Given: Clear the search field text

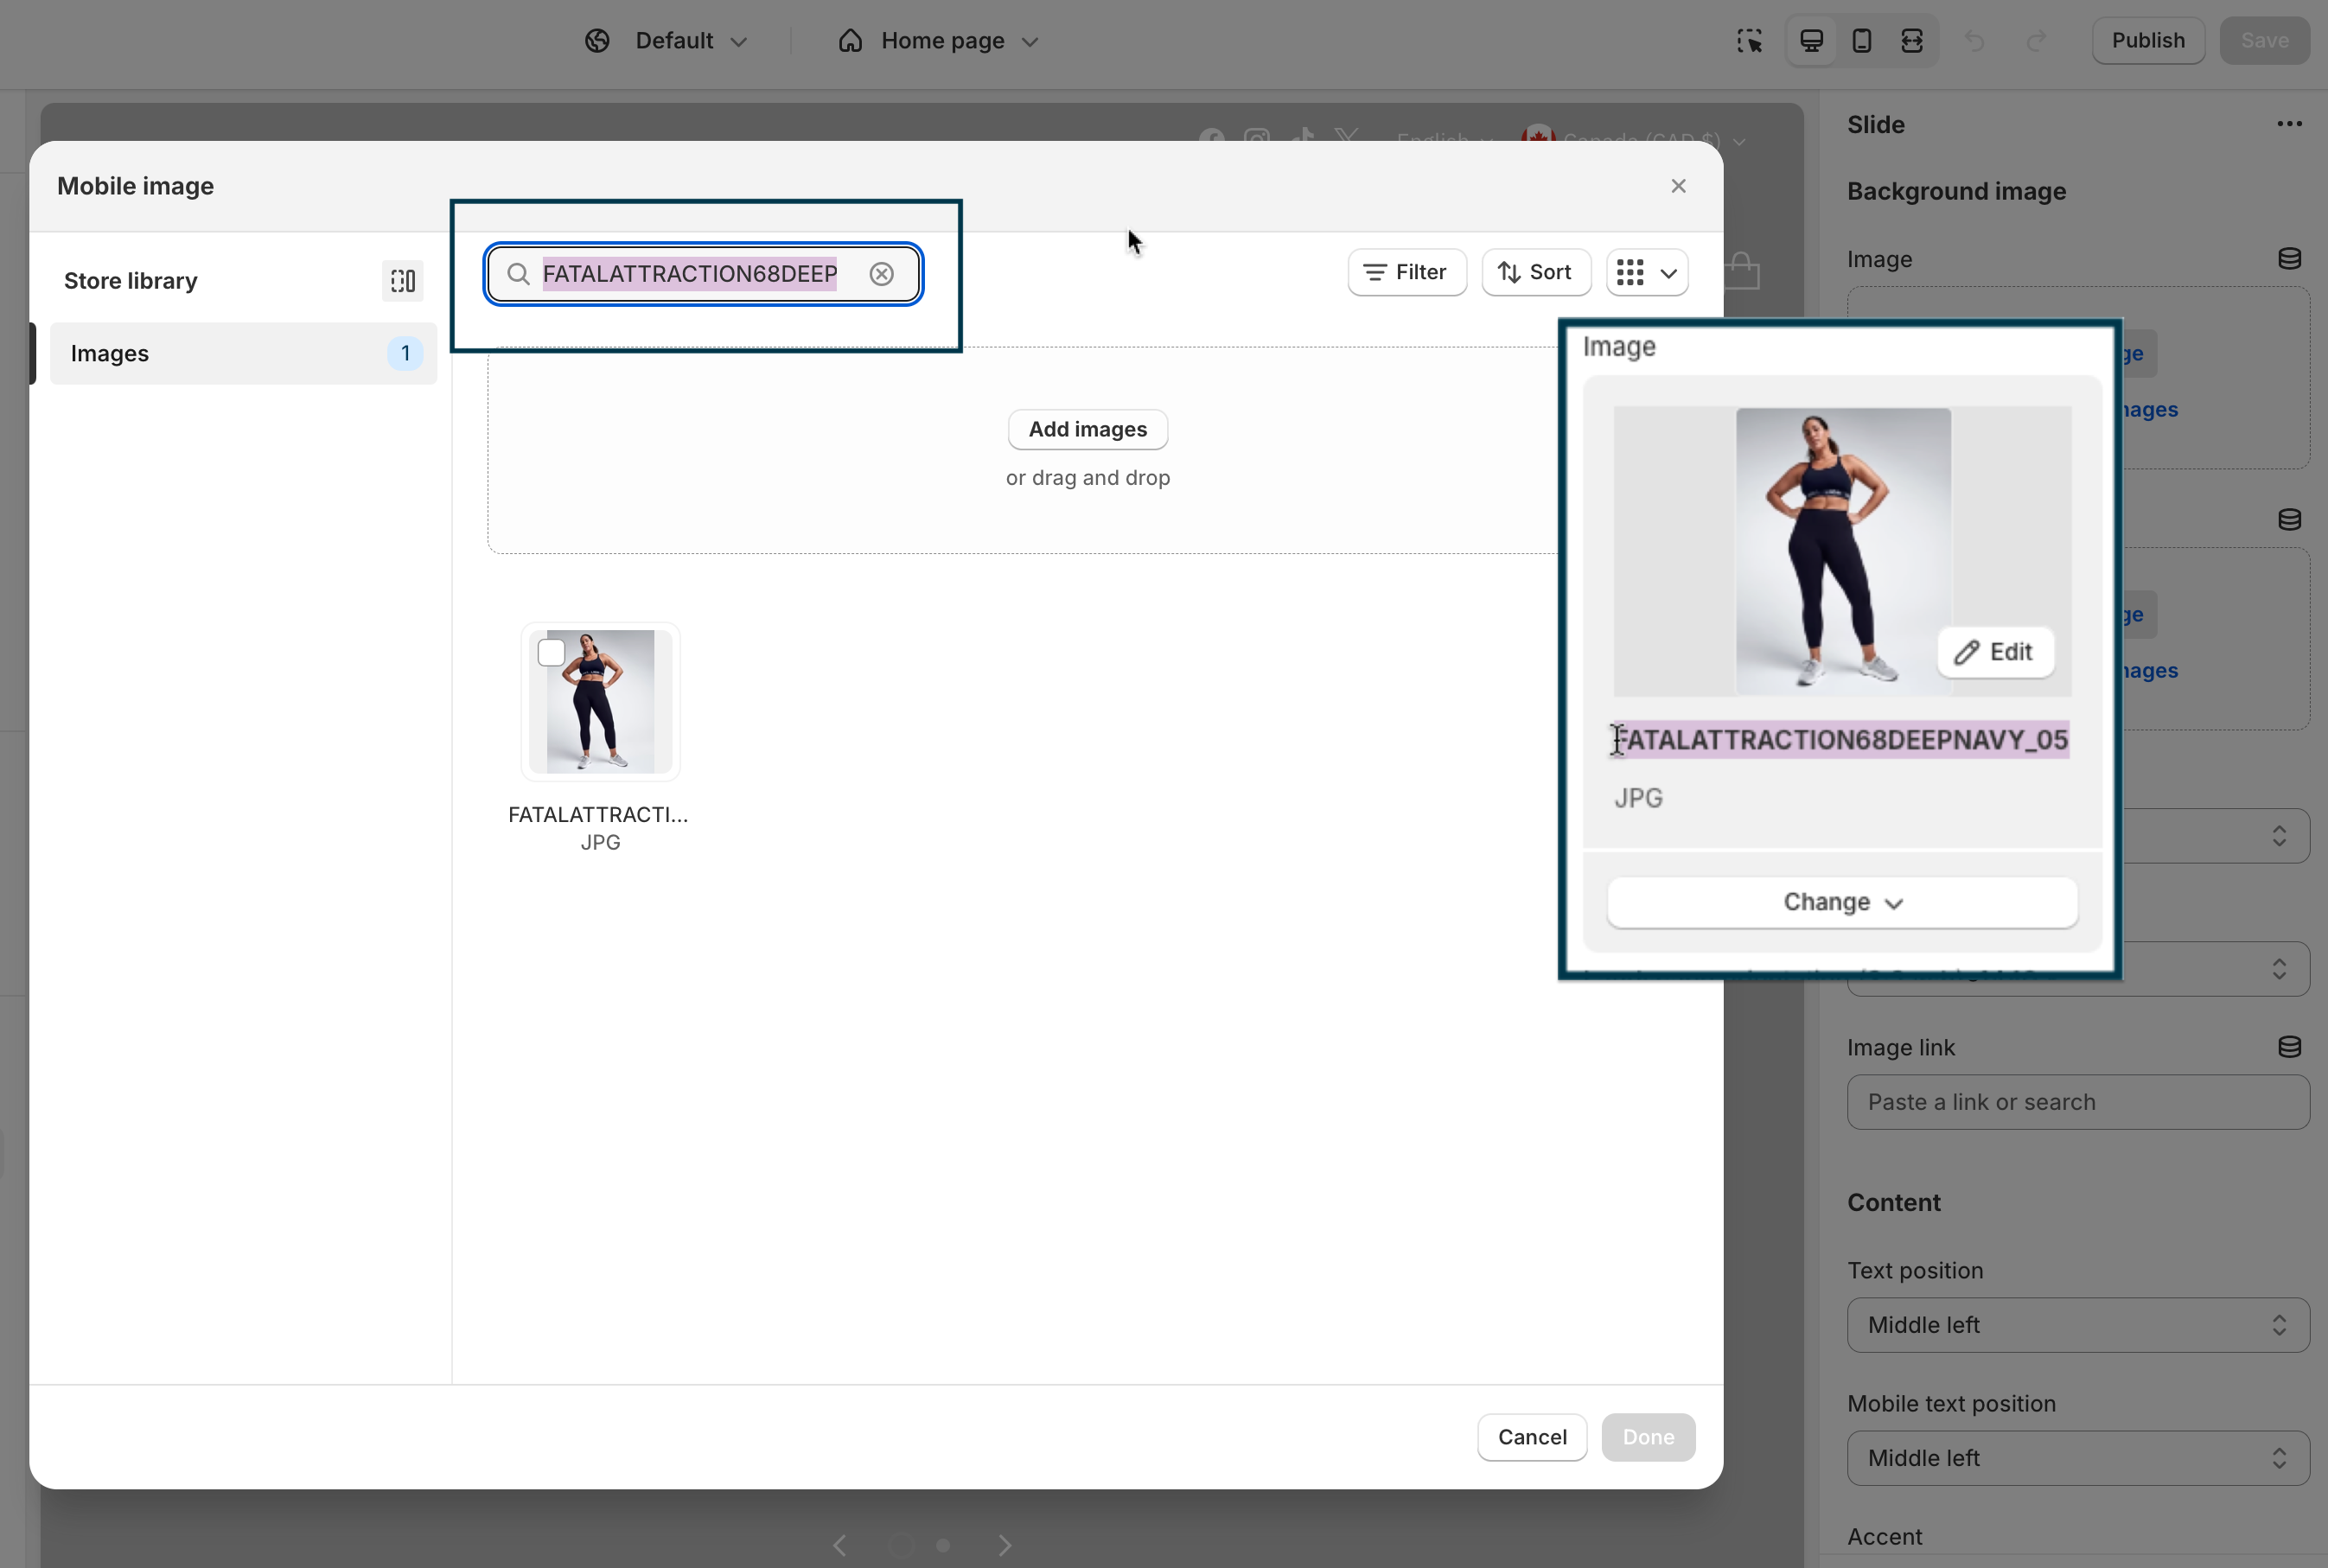Looking at the screenshot, I should click(x=881, y=274).
